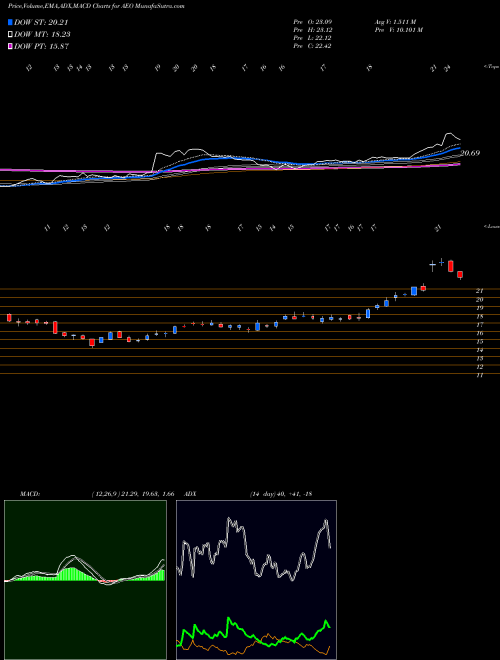Image resolution: width=500 pixels, height=660 pixels.
Task: Click the '<Tops' label at right edge
Action: [491, 67]
